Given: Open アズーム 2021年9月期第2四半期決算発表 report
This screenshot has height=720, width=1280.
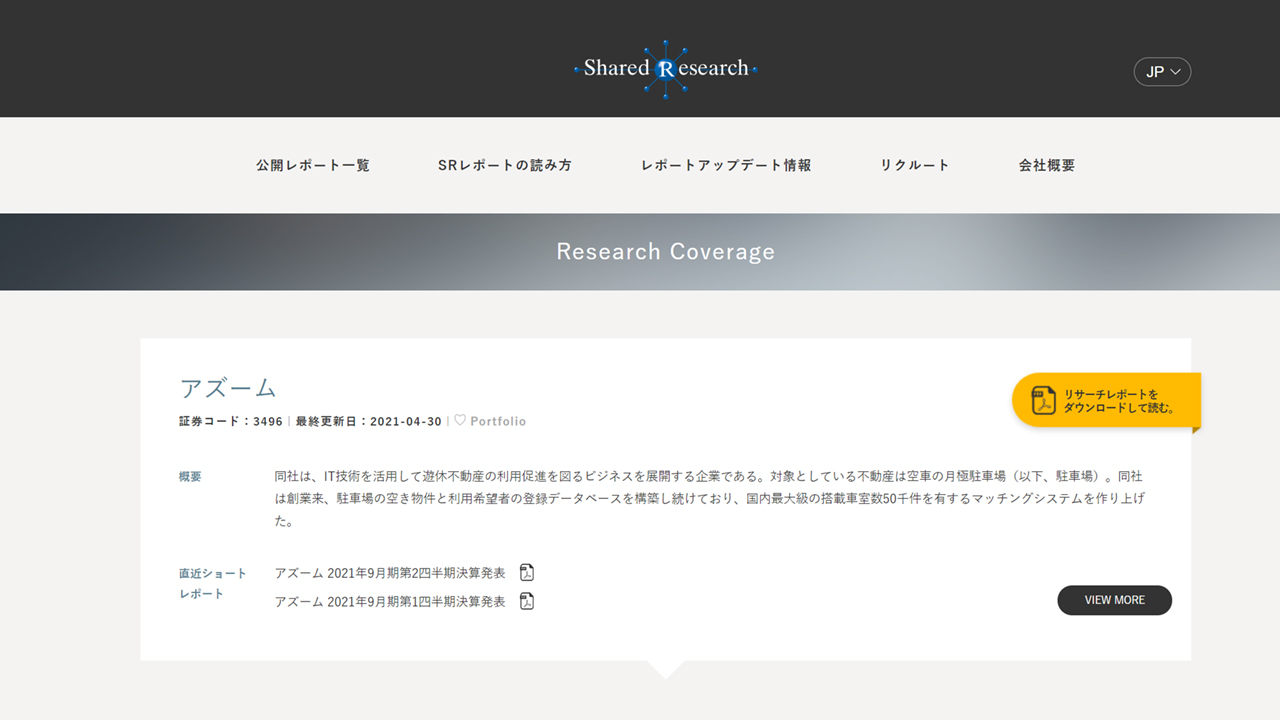Looking at the screenshot, I should [x=390, y=573].
